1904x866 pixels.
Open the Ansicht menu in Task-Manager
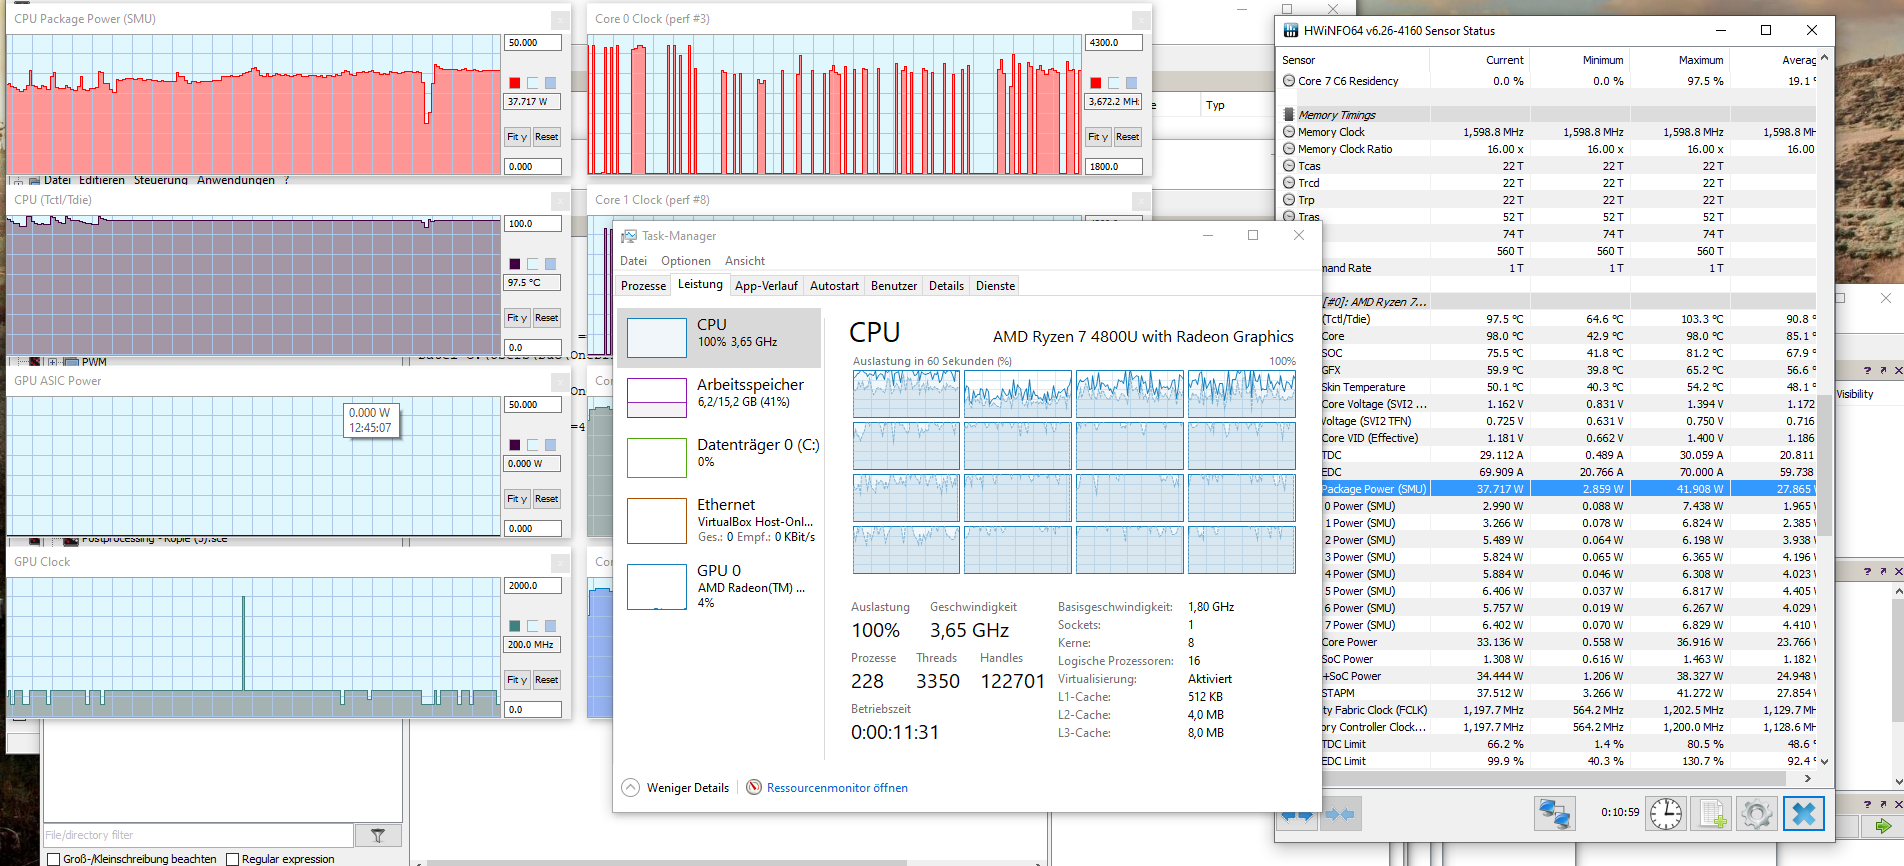[x=745, y=261]
